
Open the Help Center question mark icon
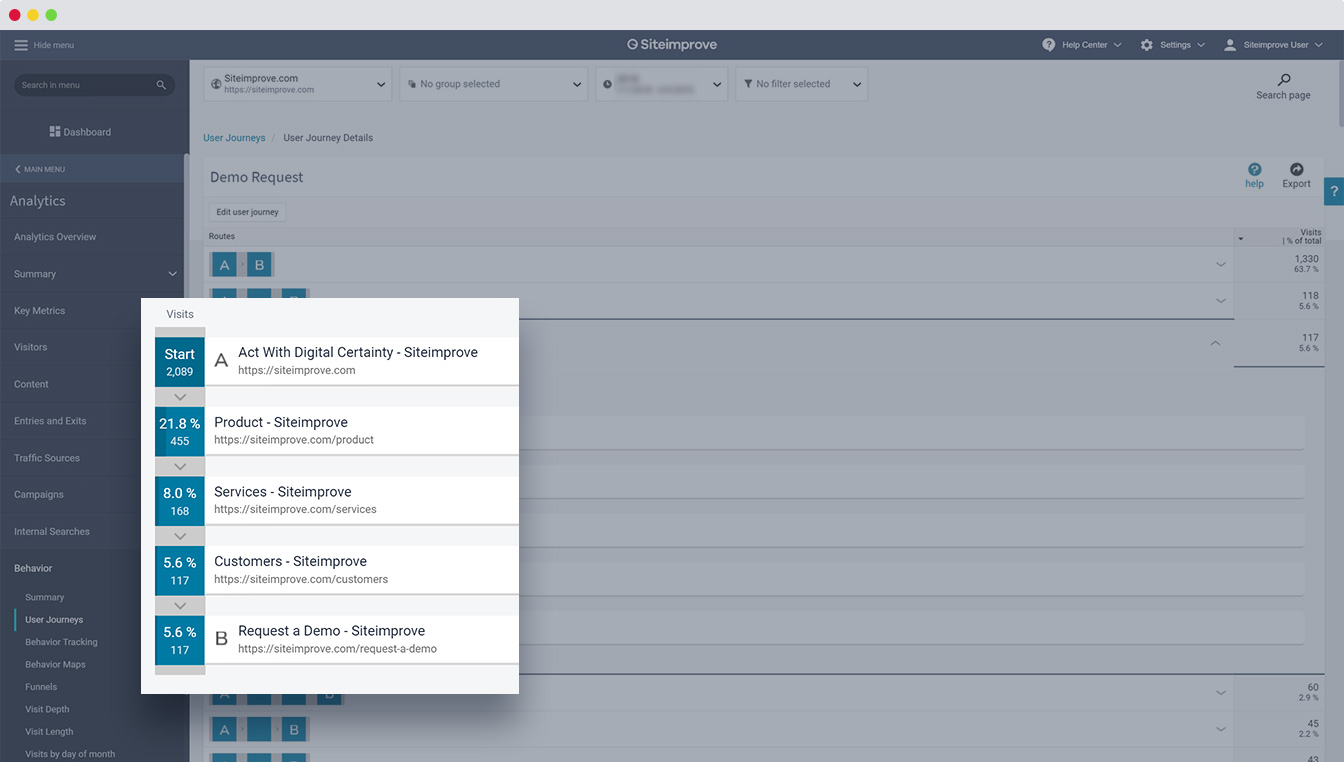pos(1049,45)
